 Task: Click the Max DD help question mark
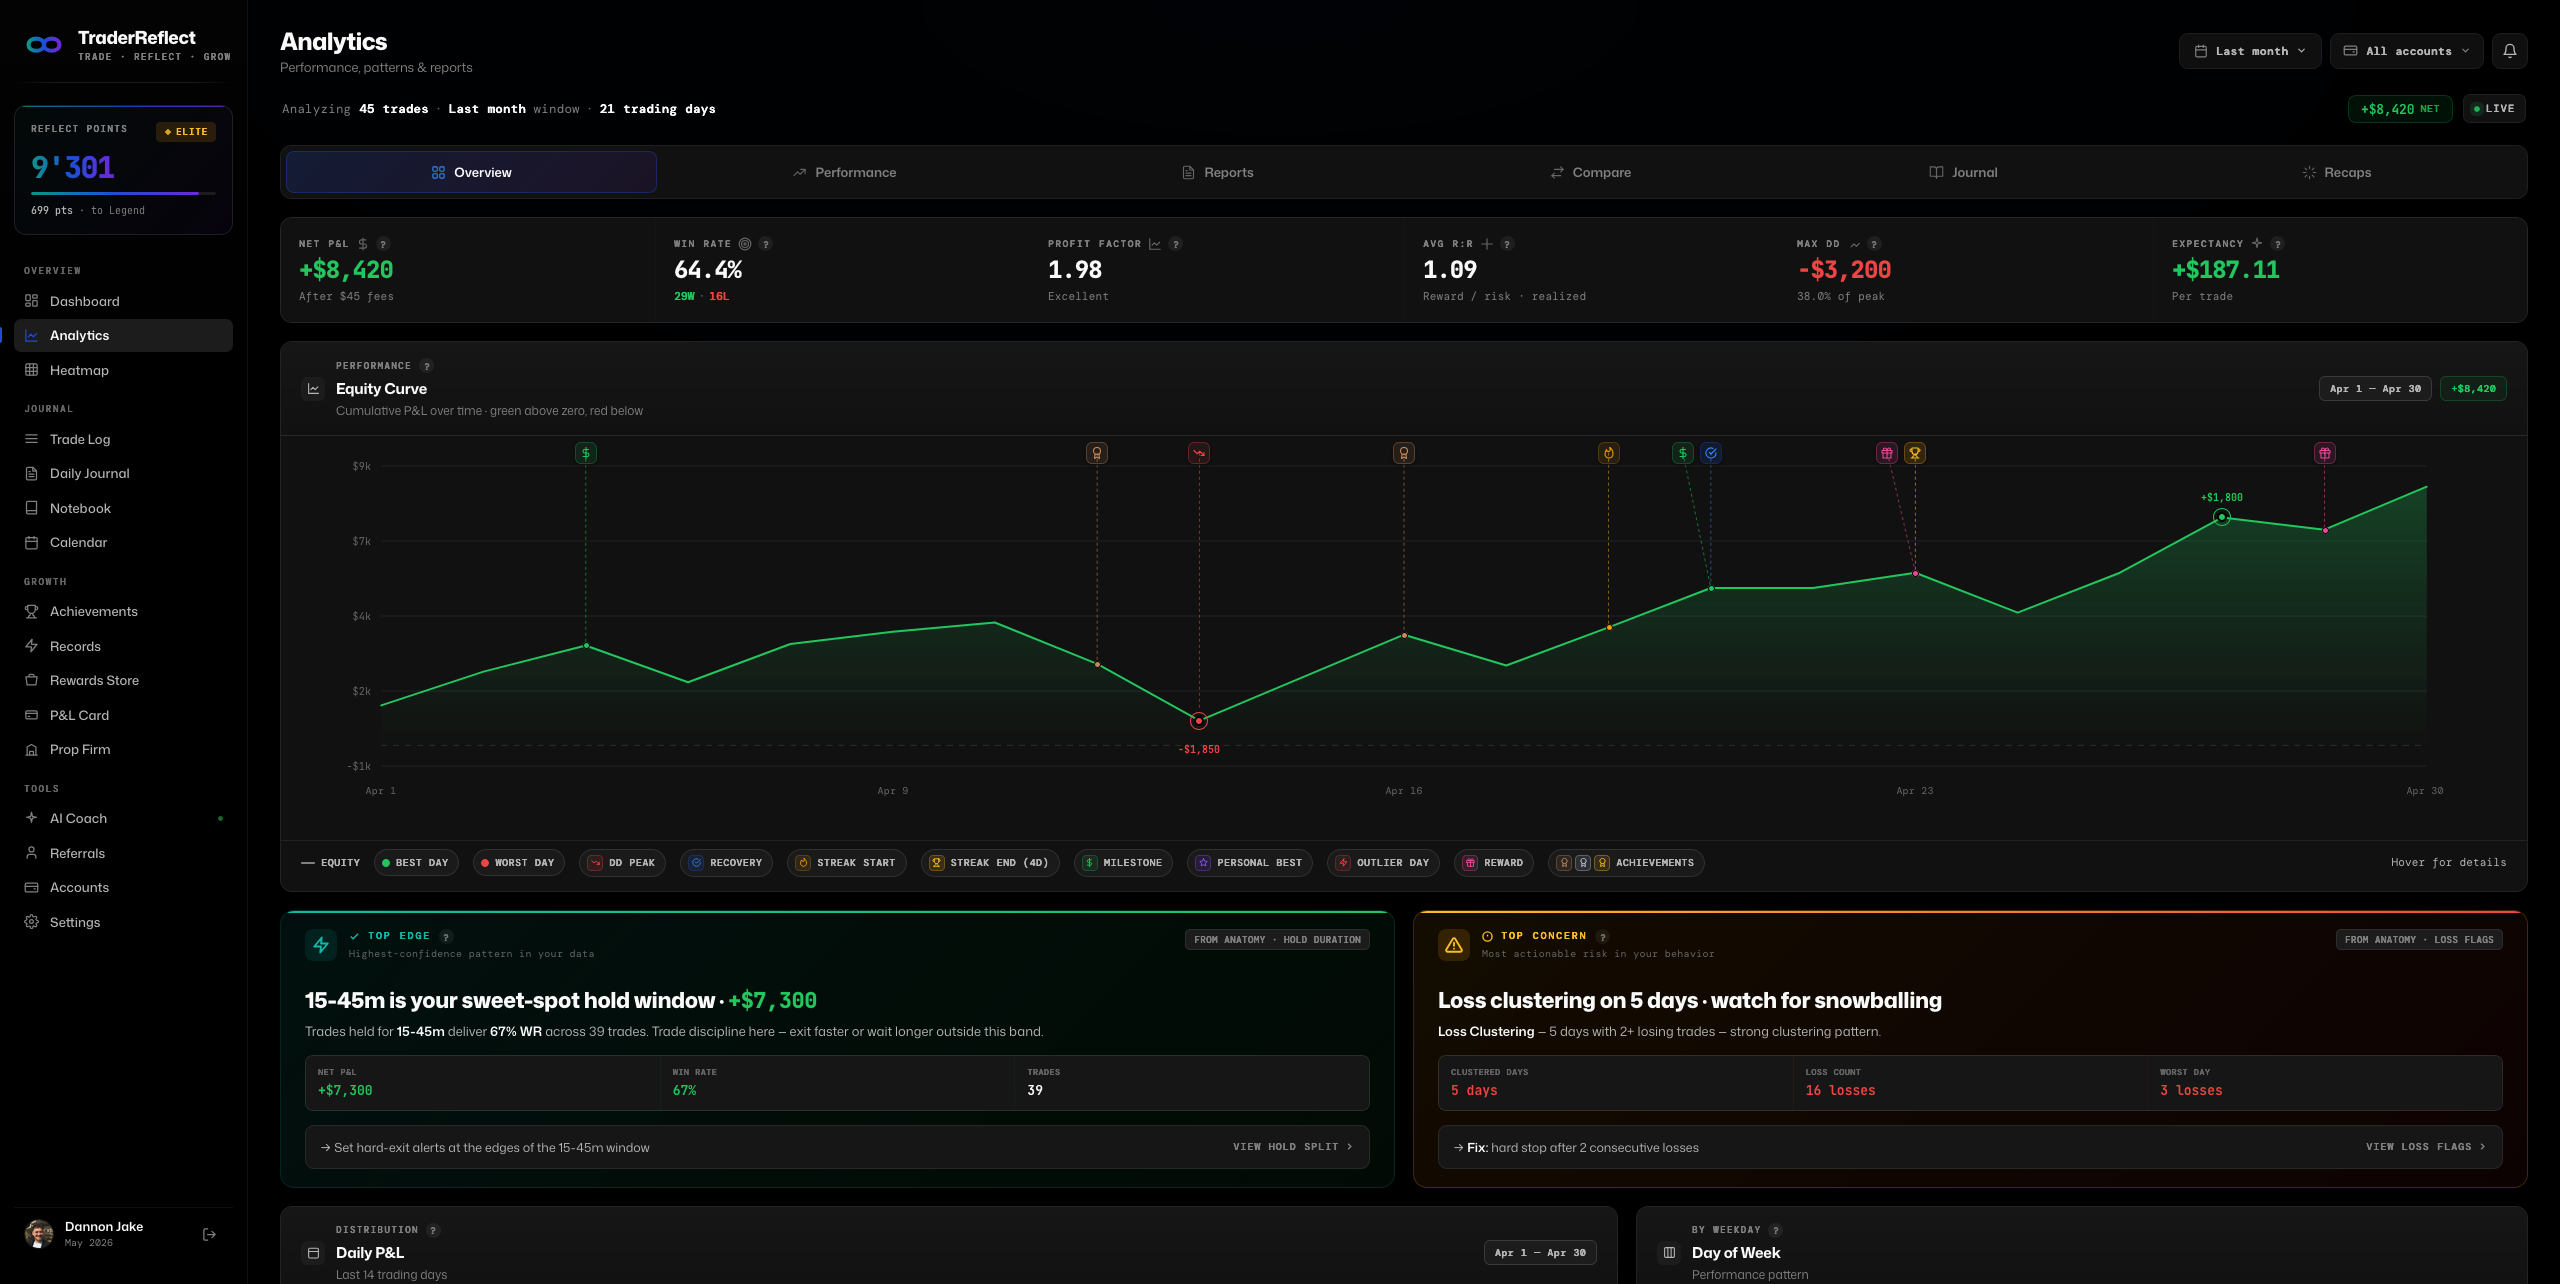pos(1875,244)
